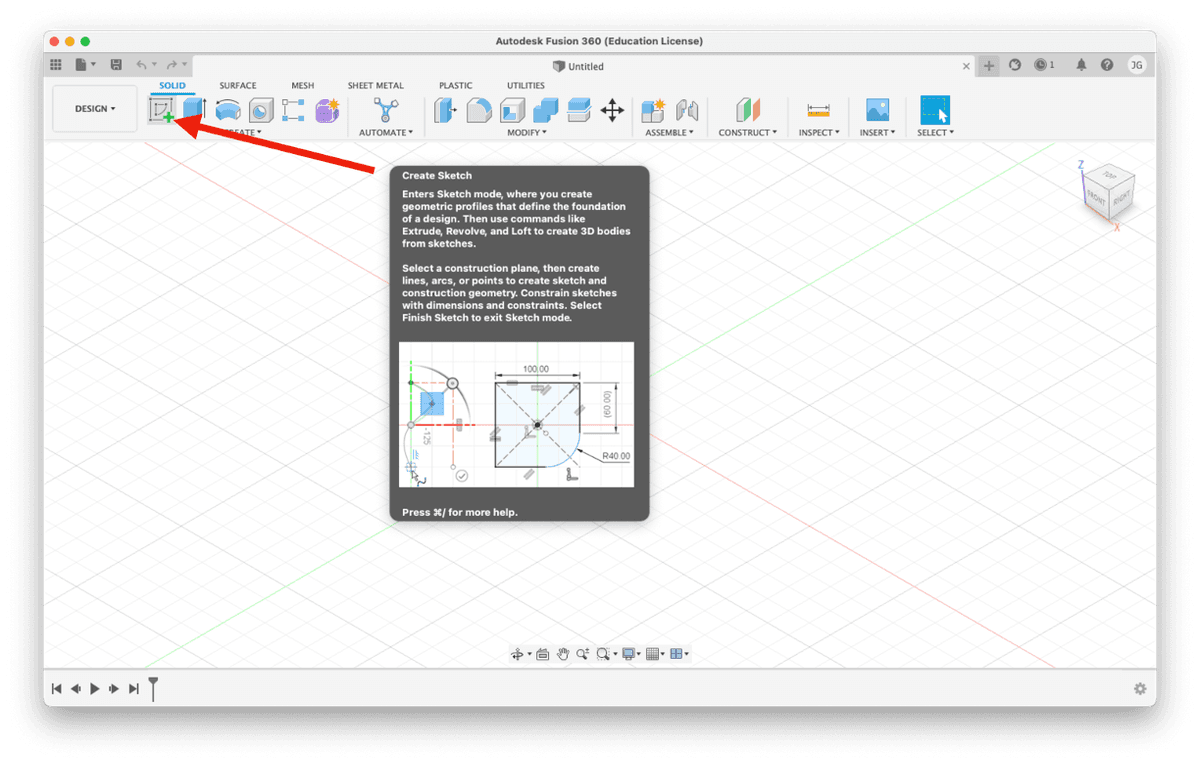Image resolution: width=1200 pixels, height=765 pixels.
Task: Switch to the SHEET METAL tab
Action: click(x=376, y=86)
